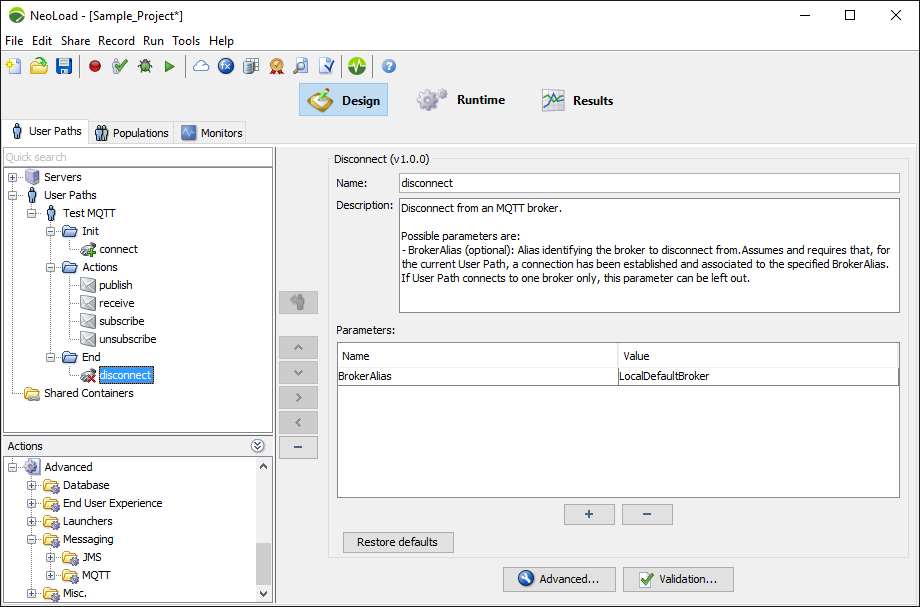920x607 pixels.
Task: Open the cloud toolbar icon
Action: point(201,66)
